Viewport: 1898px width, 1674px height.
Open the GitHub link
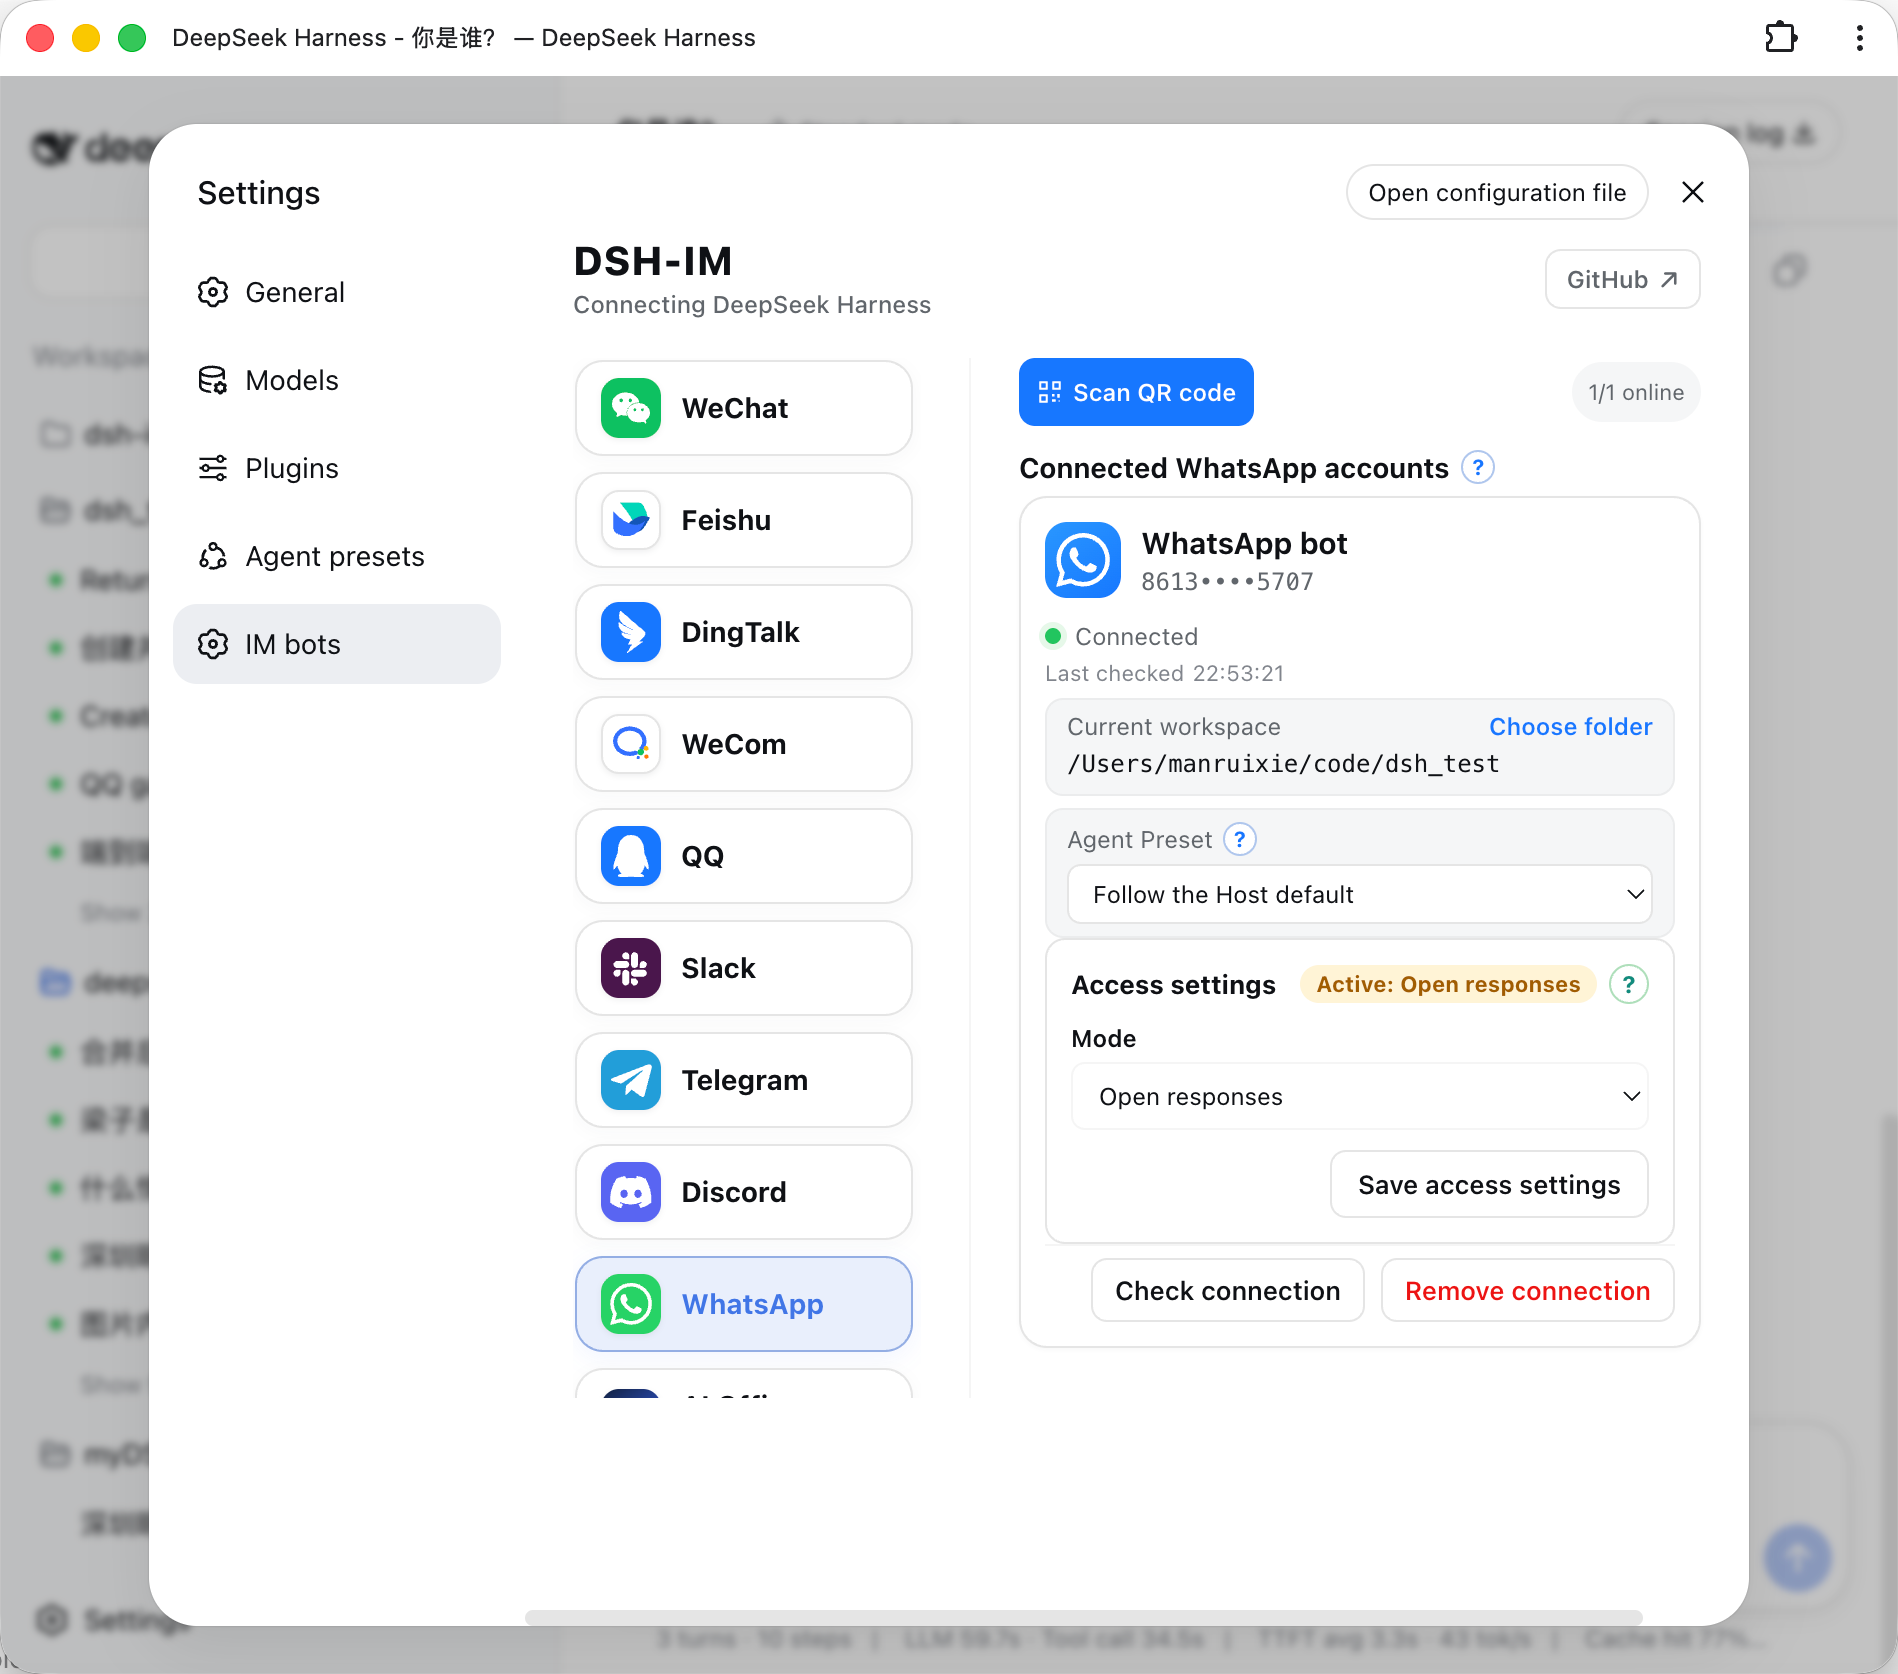point(1622,279)
